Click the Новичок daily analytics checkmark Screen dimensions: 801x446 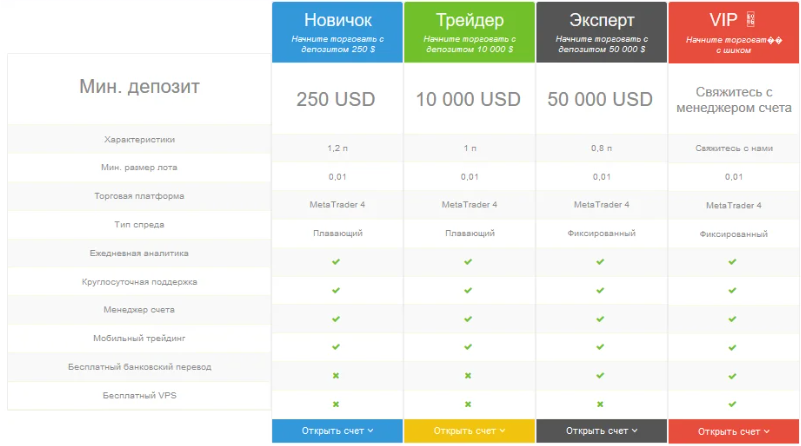point(337,262)
